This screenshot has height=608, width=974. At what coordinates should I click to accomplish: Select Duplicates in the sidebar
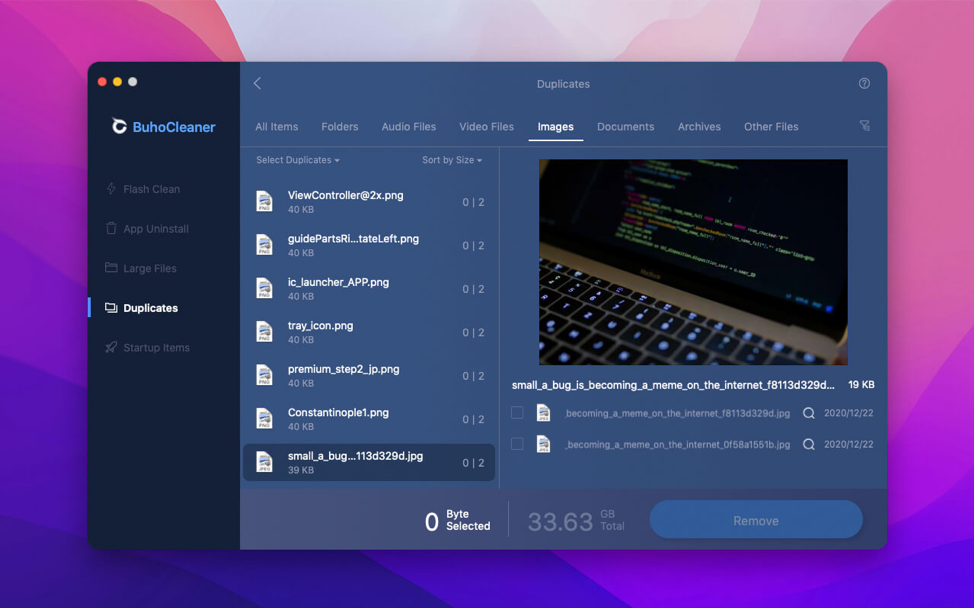(150, 308)
